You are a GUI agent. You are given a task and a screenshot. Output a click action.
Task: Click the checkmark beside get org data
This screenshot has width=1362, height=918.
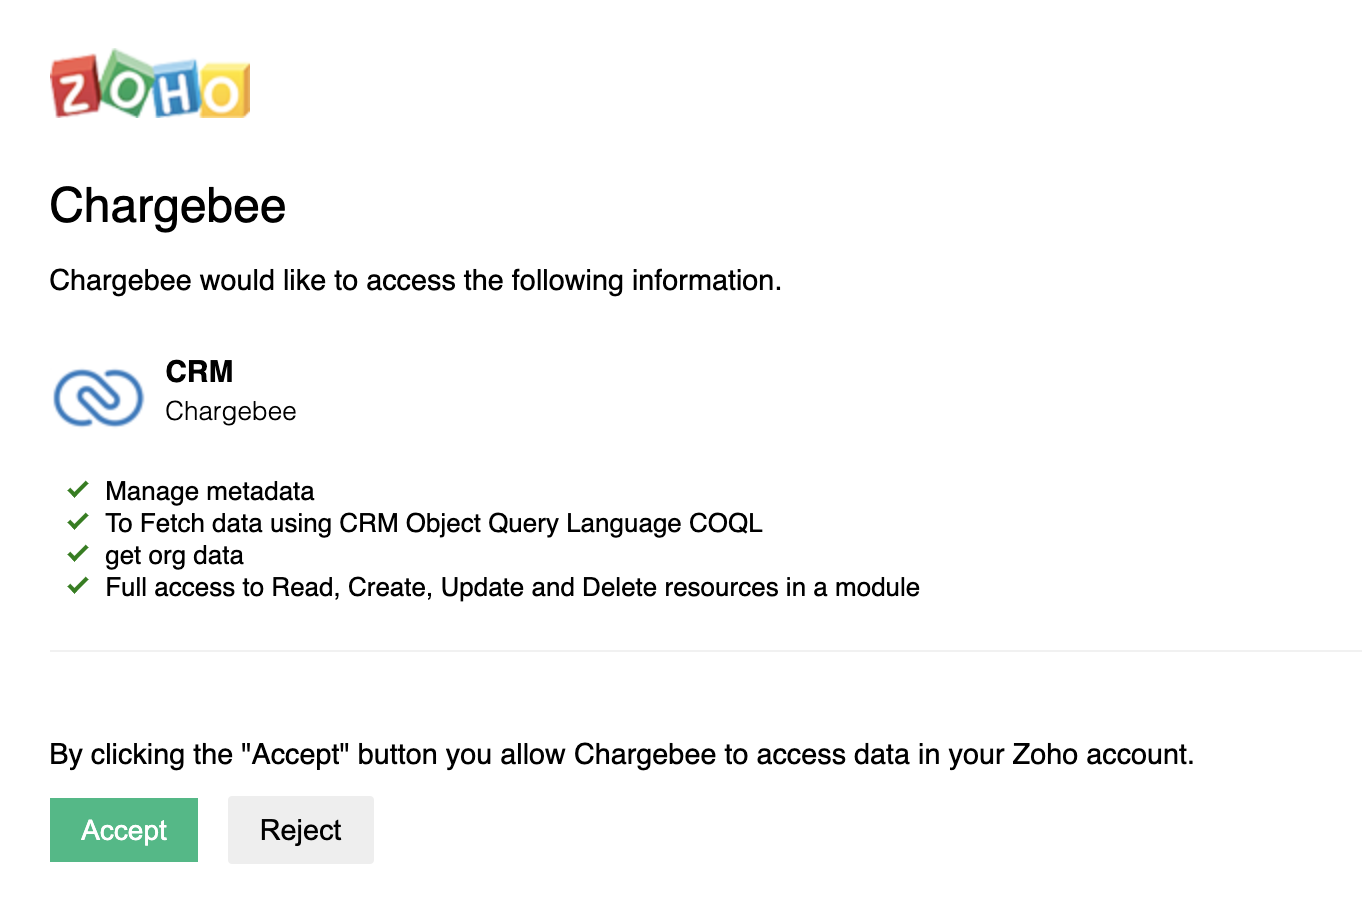click(x=78, y=554)
